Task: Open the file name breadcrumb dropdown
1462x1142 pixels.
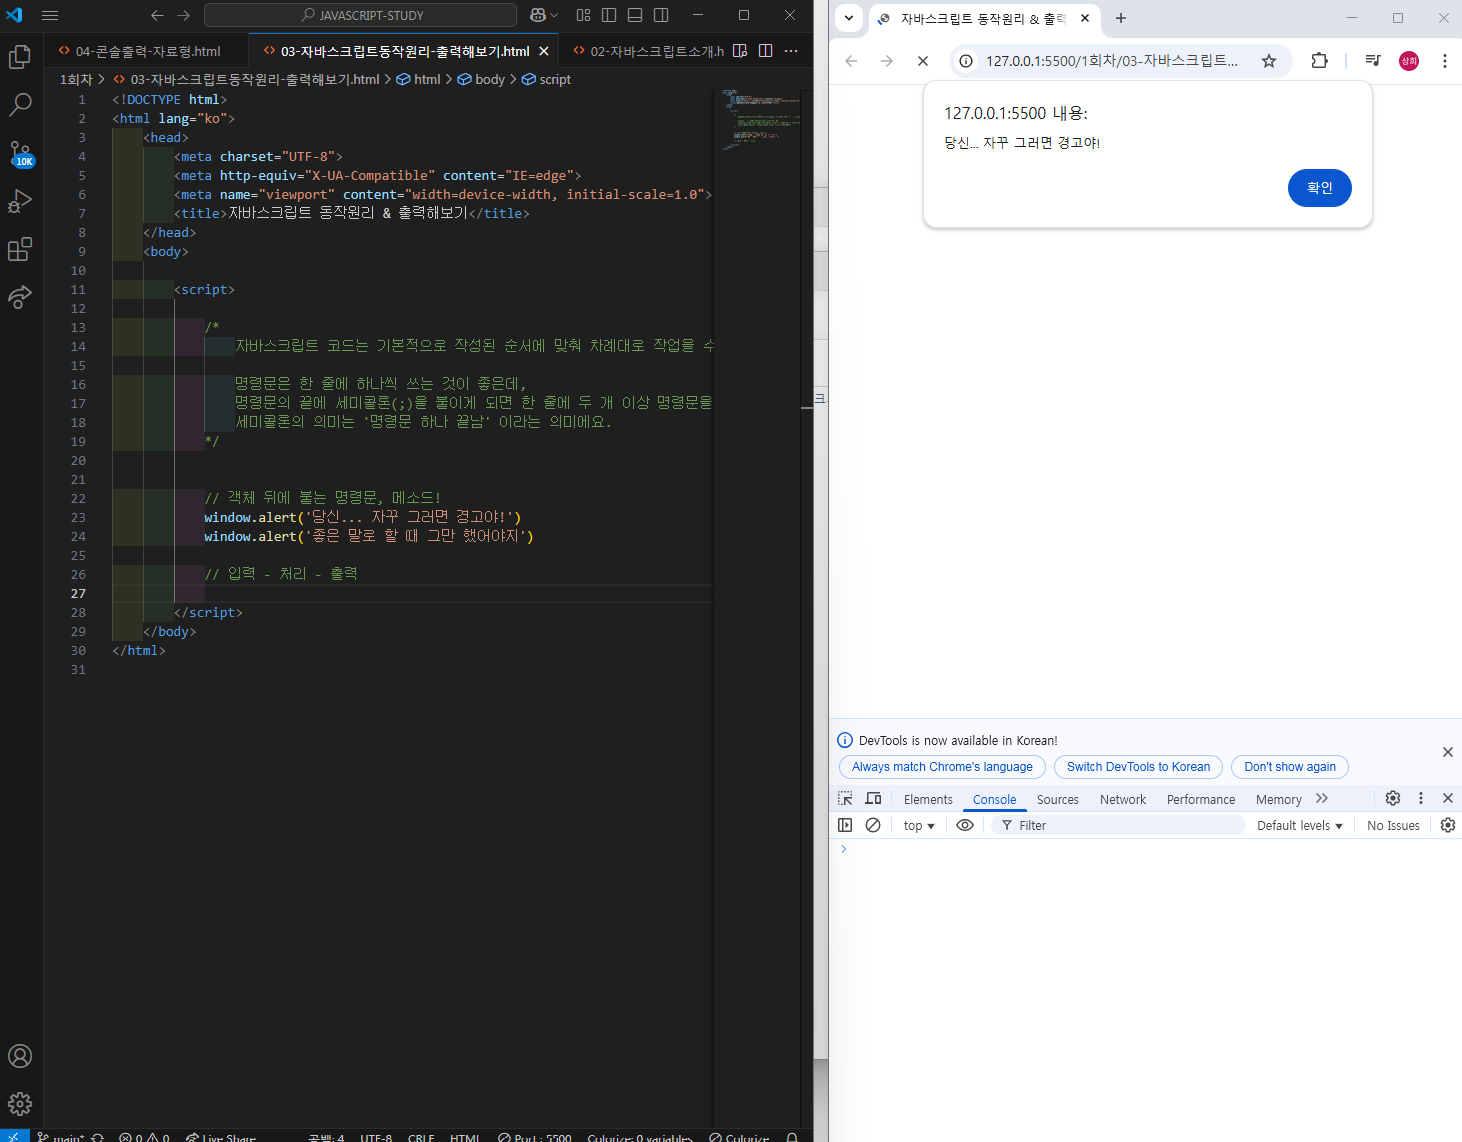Action: (x=255, y=79)
